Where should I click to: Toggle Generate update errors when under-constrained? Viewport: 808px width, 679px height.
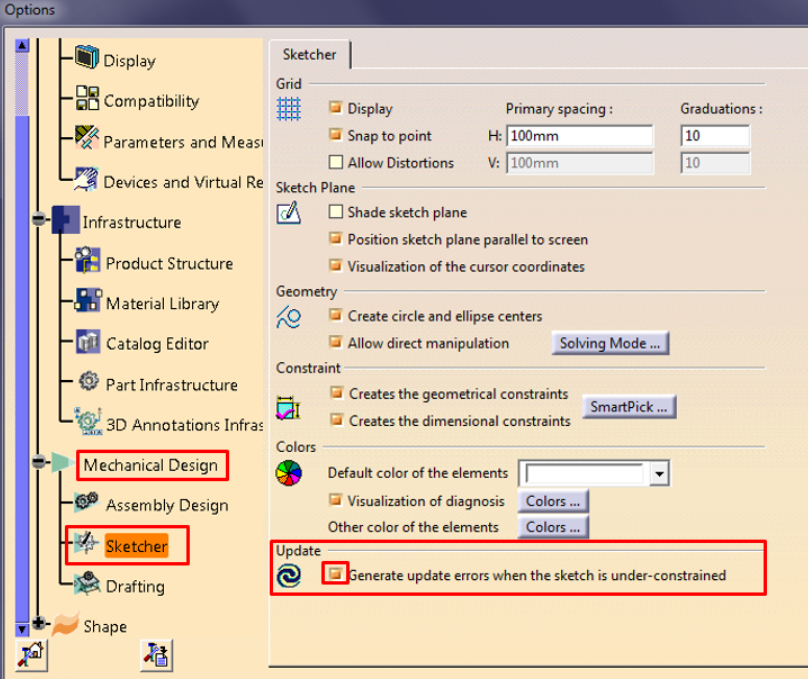pyautogui.click(x=336, y=575)
